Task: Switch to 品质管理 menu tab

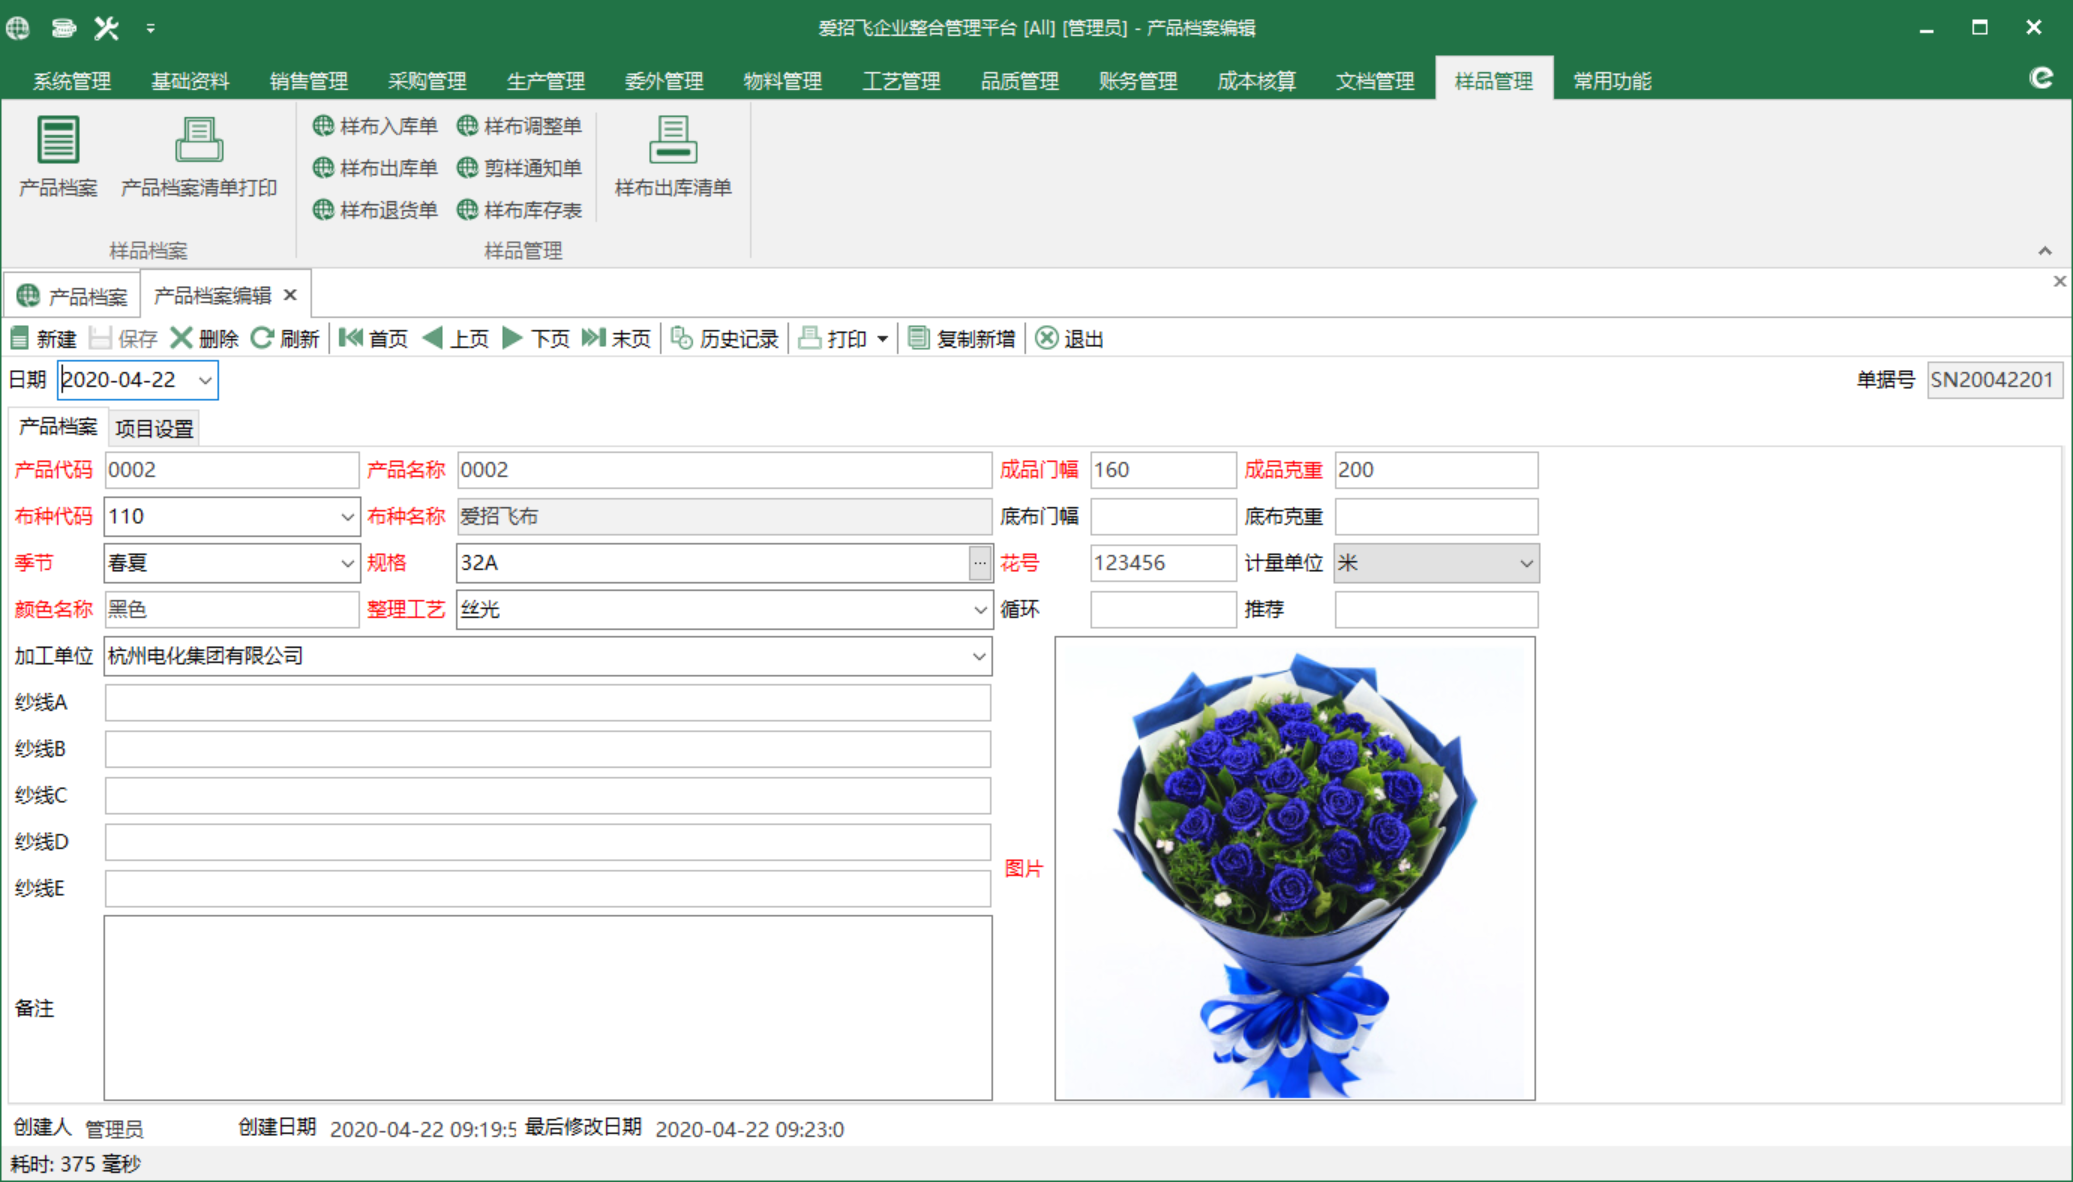Action: pos(1020,81)
